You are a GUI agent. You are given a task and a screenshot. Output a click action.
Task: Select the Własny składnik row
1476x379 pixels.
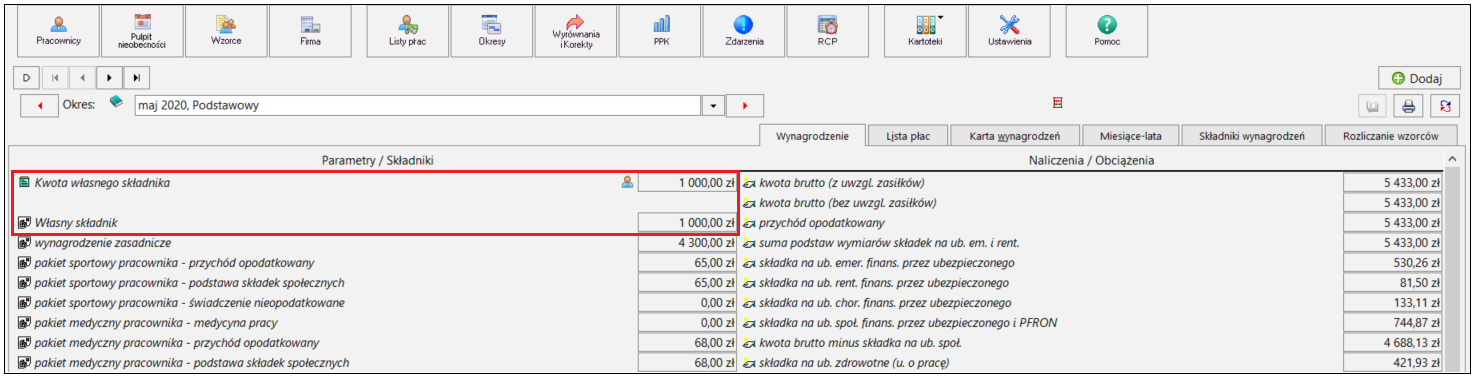[376, 222]
